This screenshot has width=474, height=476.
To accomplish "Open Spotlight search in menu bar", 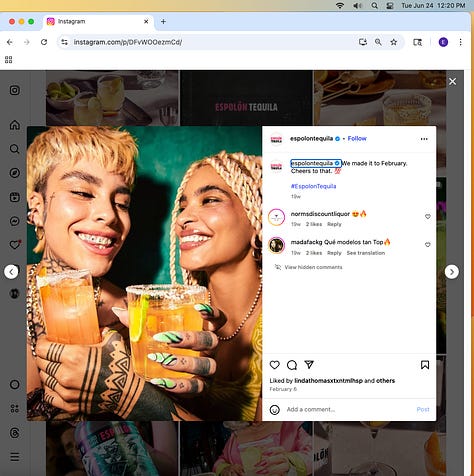I will point(375,5).
